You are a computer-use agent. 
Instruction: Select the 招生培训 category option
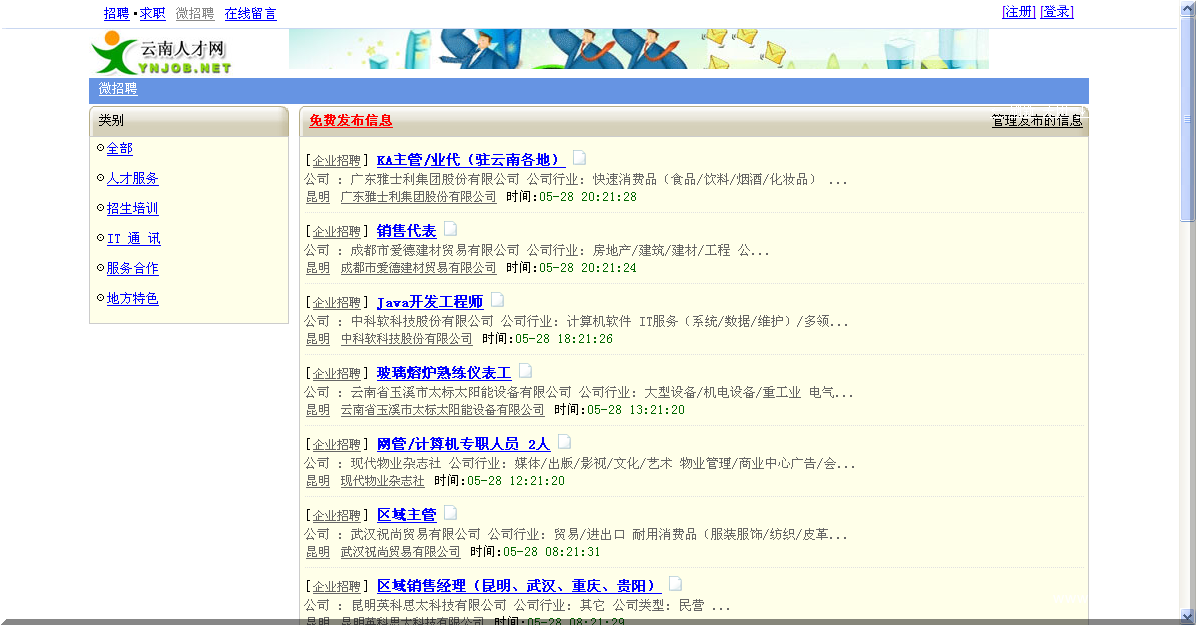click(x=131, y=208)
